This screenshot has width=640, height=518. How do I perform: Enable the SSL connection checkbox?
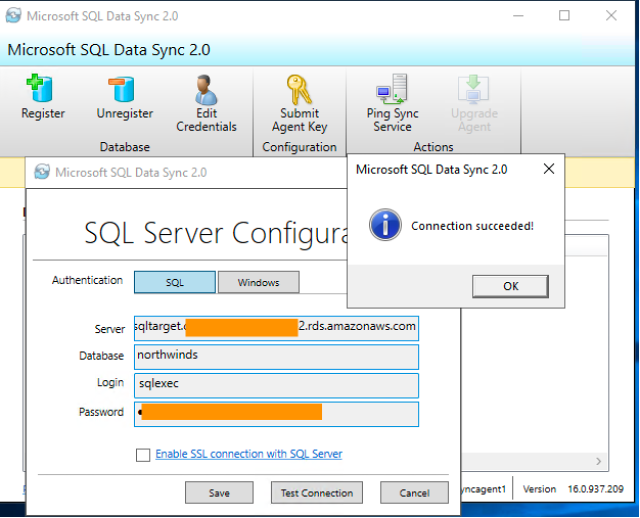pyautogui.click(x=143, y=455)
